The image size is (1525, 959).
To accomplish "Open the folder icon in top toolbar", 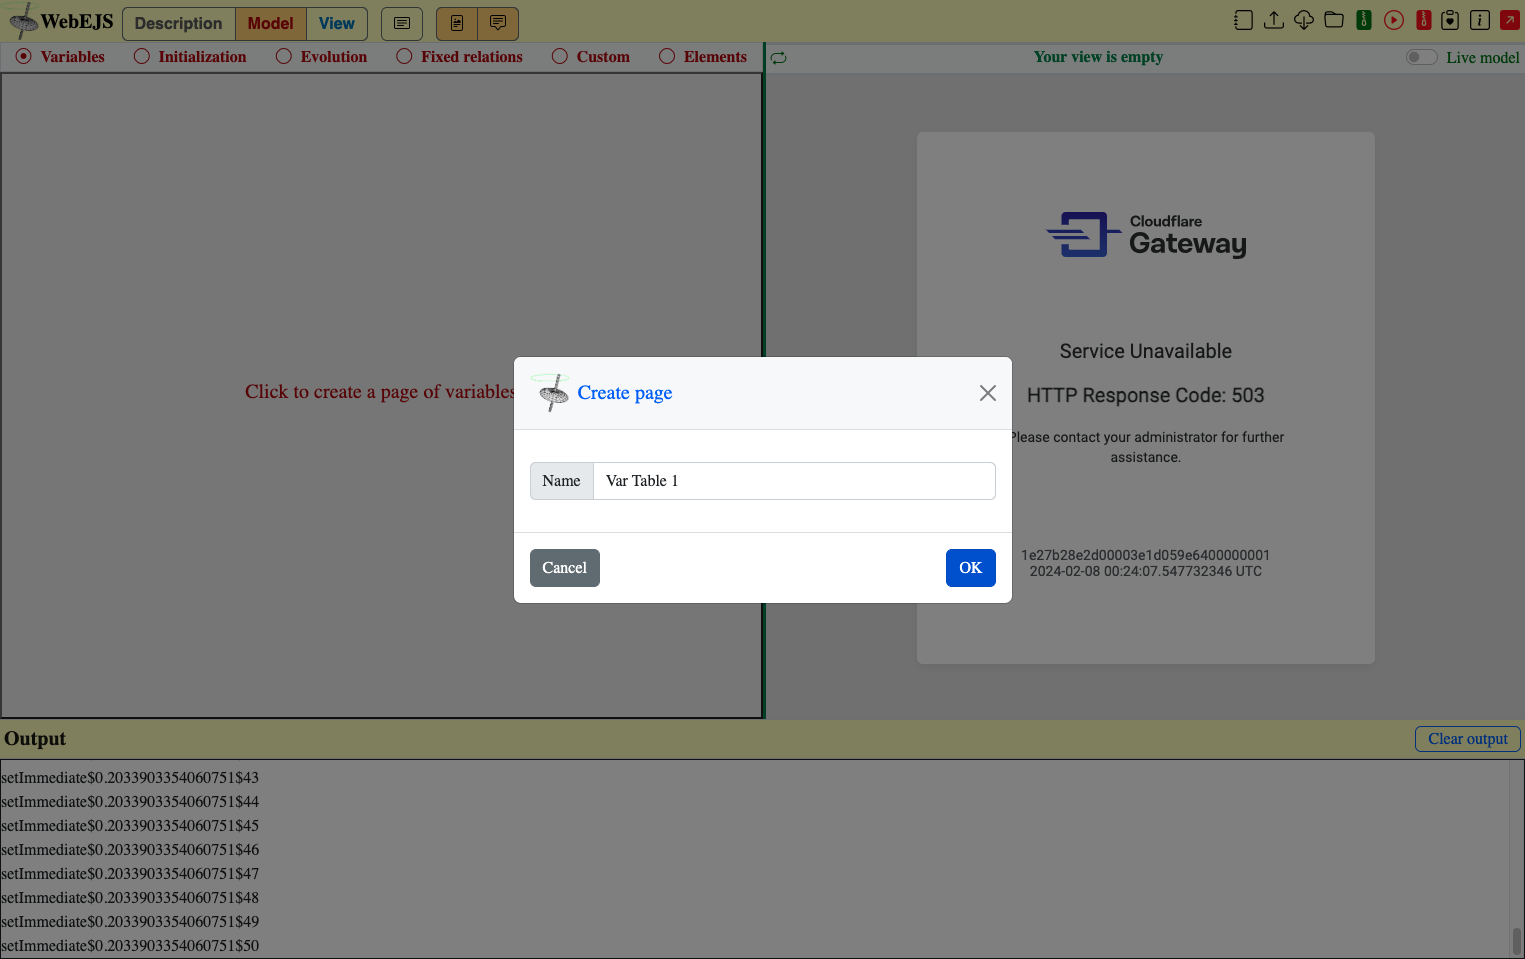I will [x=1334, y=20].
